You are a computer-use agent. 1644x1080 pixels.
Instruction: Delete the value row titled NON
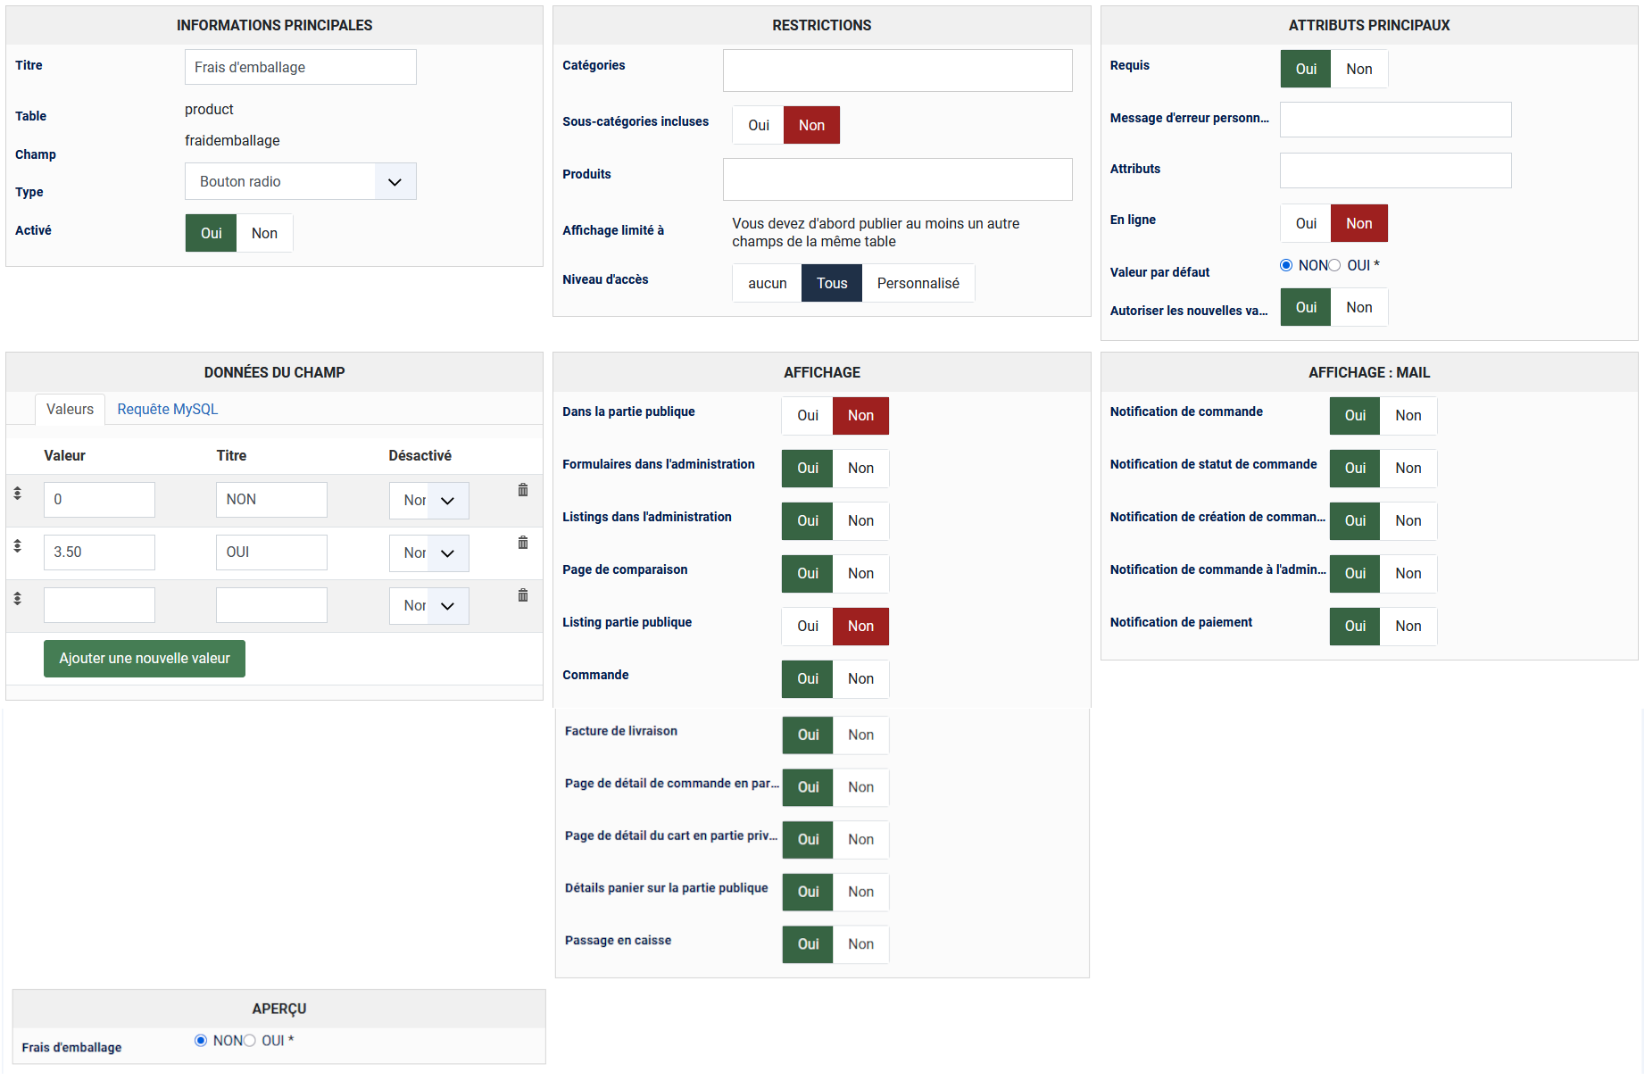coord(523,490)
